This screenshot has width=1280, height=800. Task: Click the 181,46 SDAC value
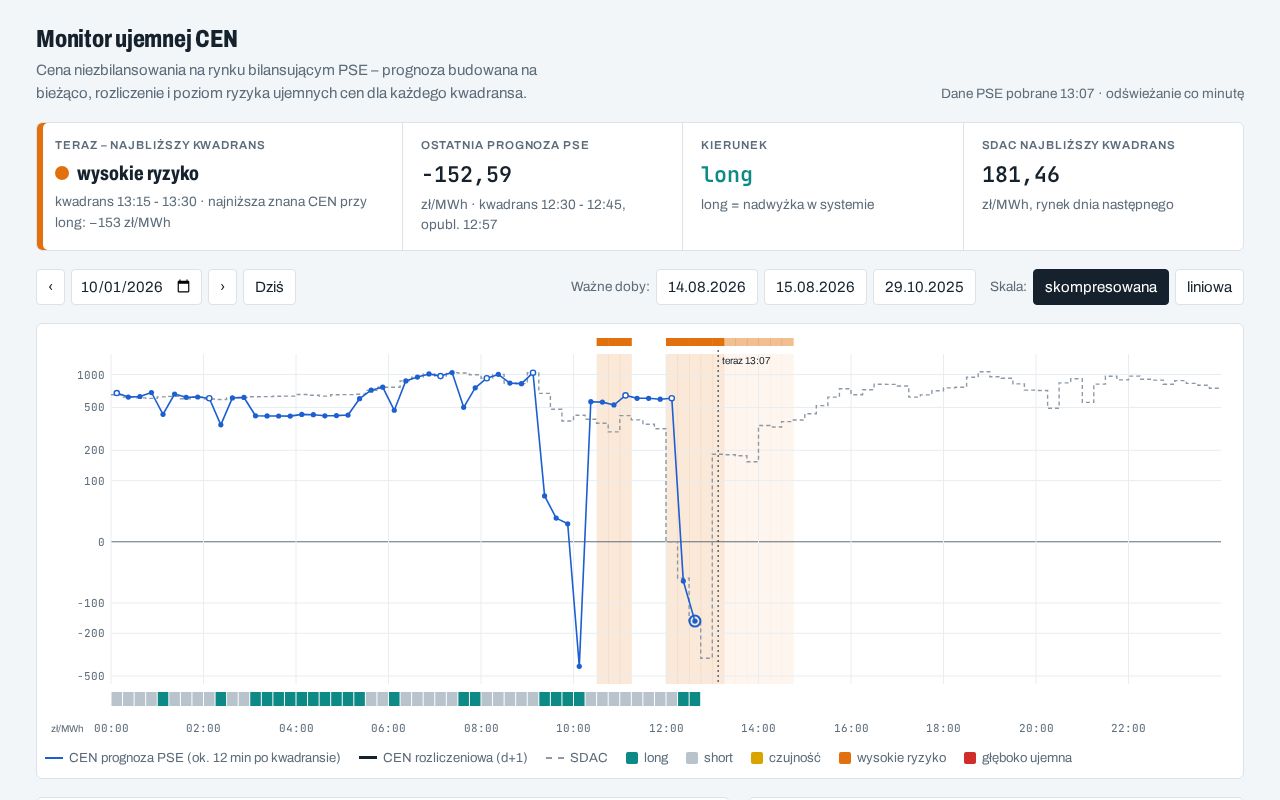coord(1021,175)
